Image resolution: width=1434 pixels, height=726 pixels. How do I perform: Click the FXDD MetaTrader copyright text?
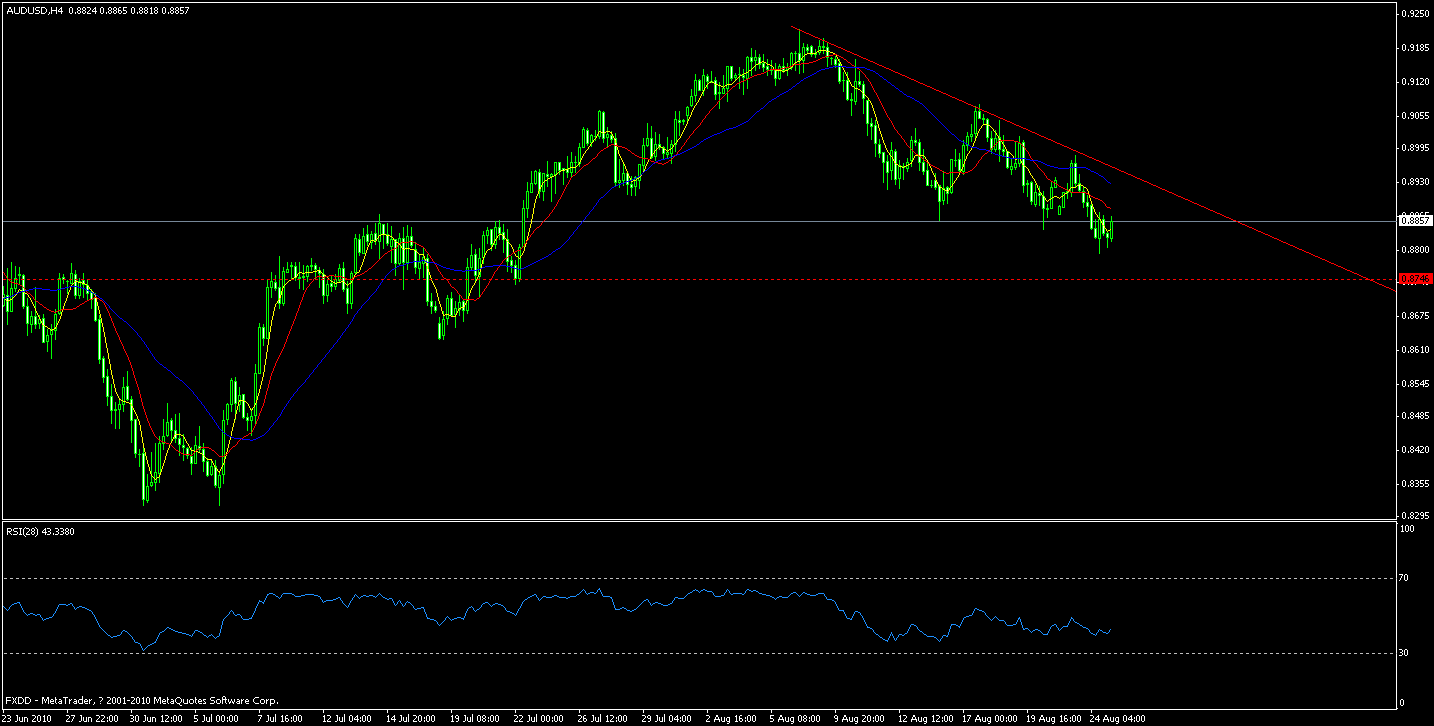tap(140, 700)
